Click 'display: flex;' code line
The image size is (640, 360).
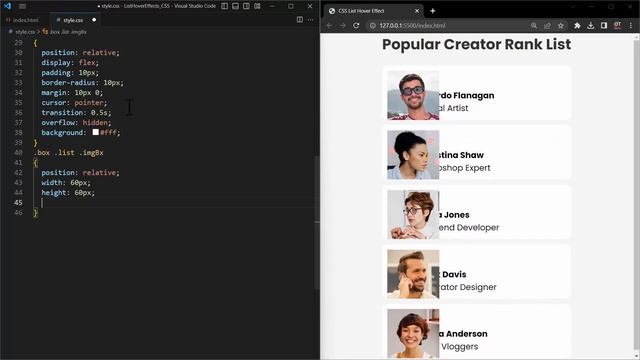[70, 62]
